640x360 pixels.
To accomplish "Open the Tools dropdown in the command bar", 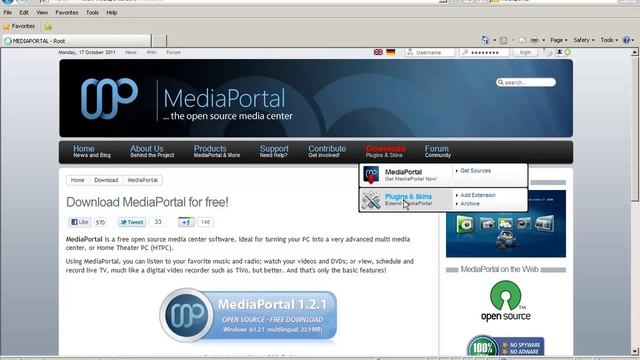I will pyautogui.click(x=609, y=40).
